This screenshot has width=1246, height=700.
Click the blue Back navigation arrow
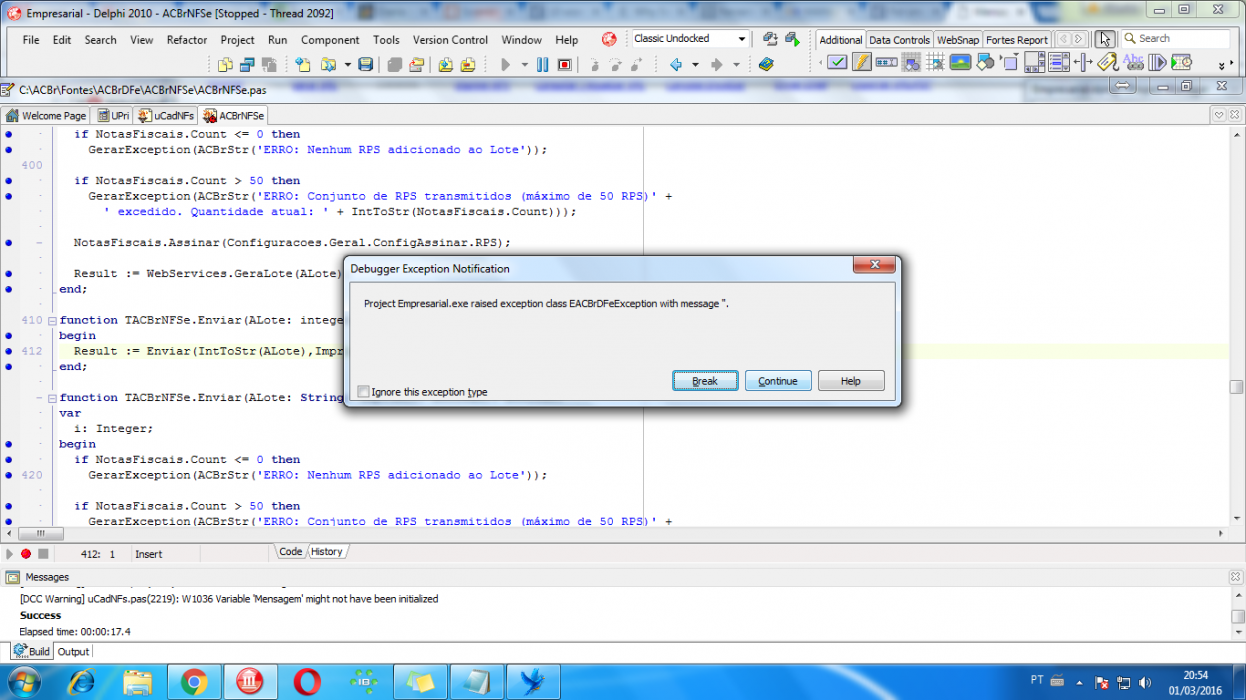tap(676, 64)
